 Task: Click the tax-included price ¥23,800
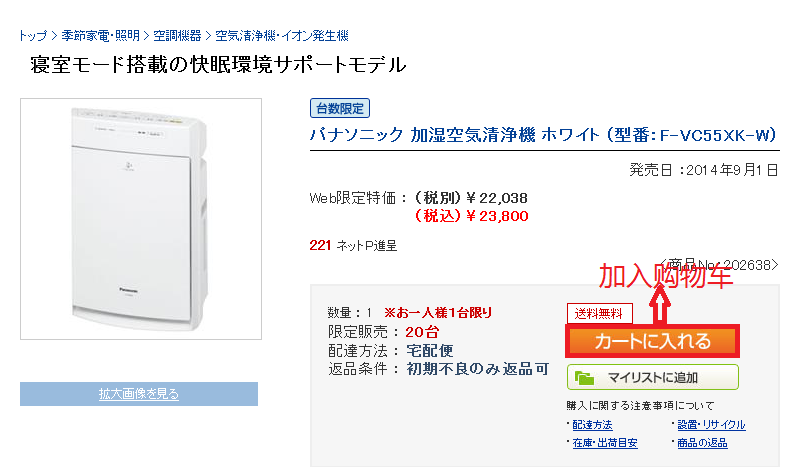point(470,215)
